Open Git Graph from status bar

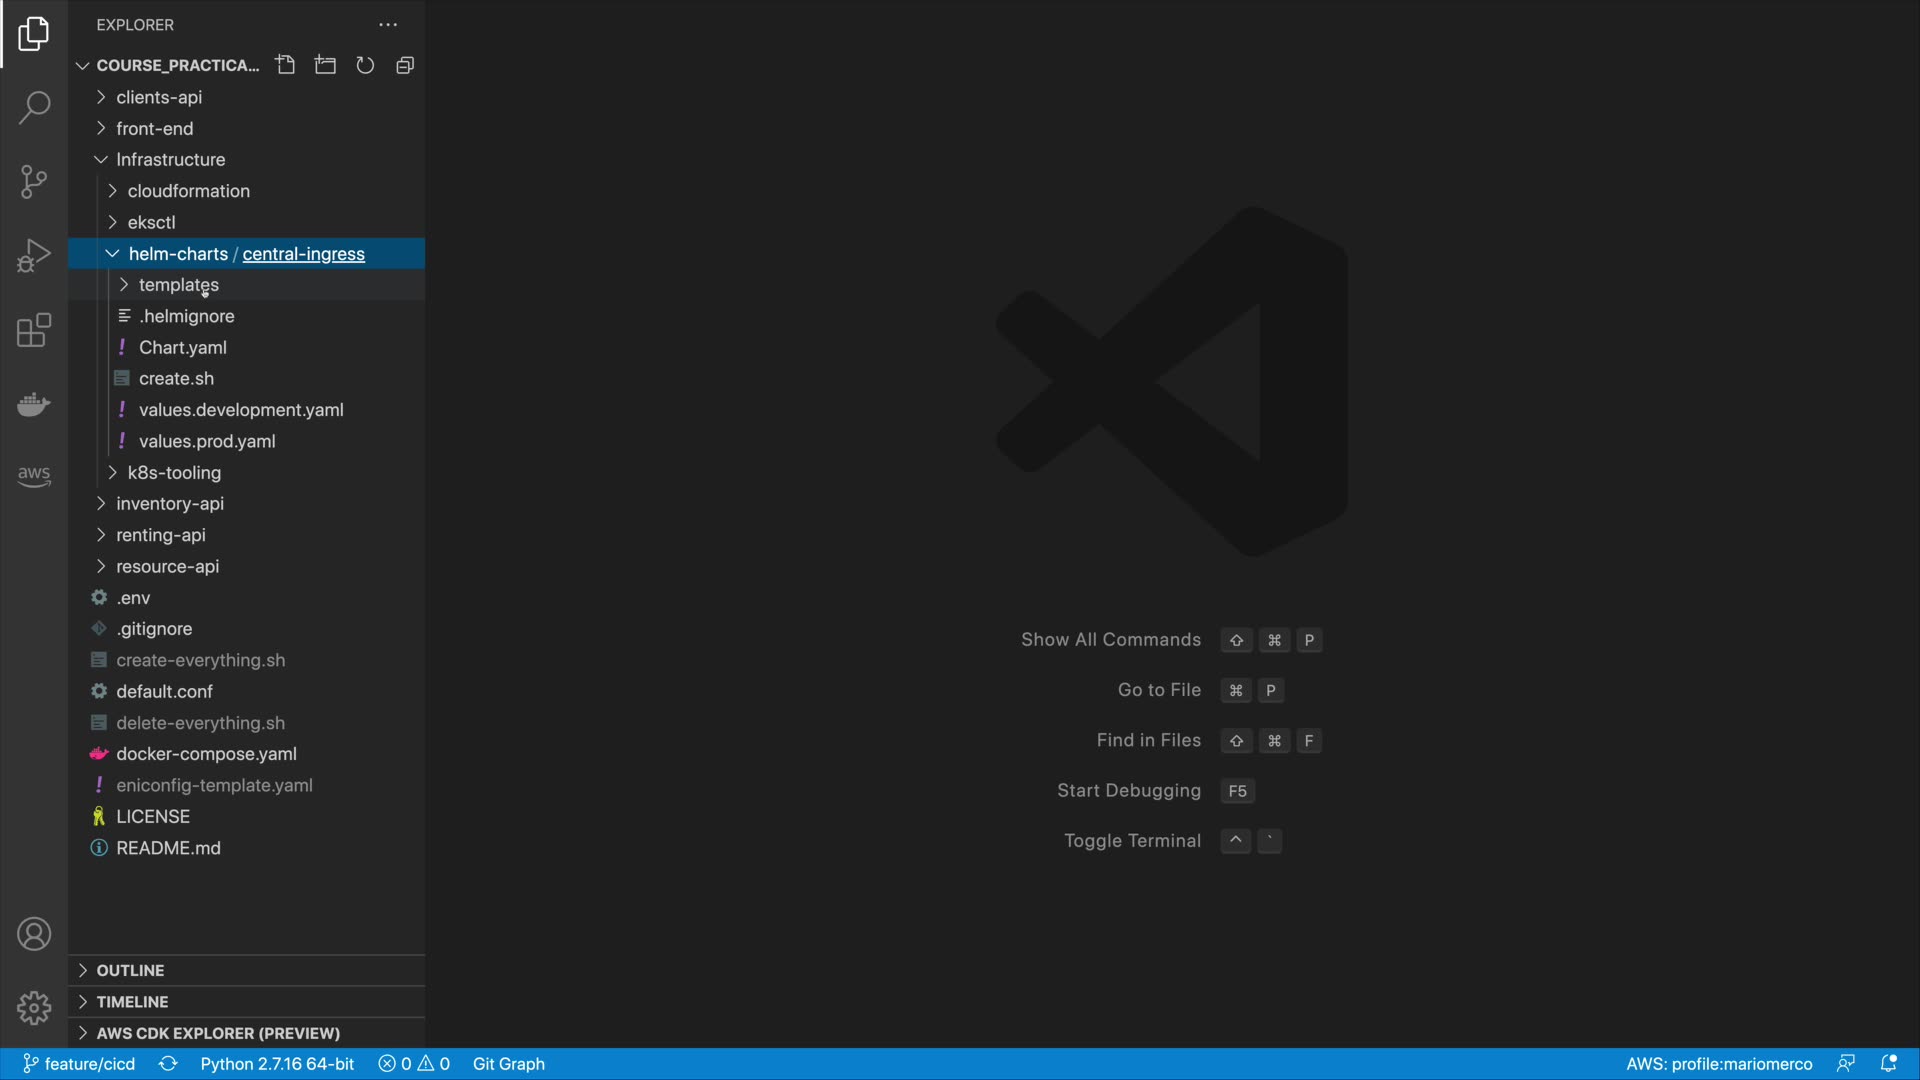pyautogui.click(x=508, y=1064)
